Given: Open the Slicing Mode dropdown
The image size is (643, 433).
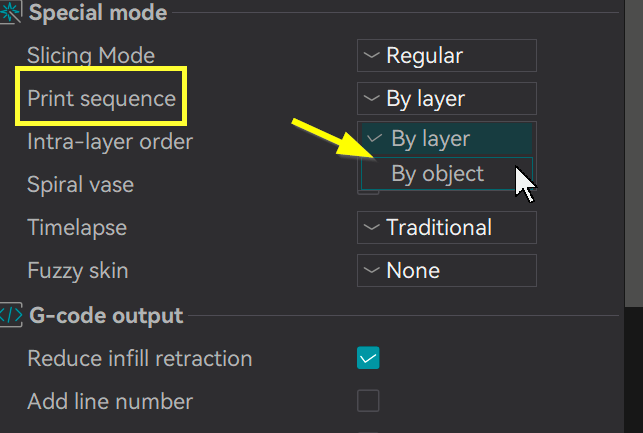Looking at the screenshot, I should pos(446,56).
